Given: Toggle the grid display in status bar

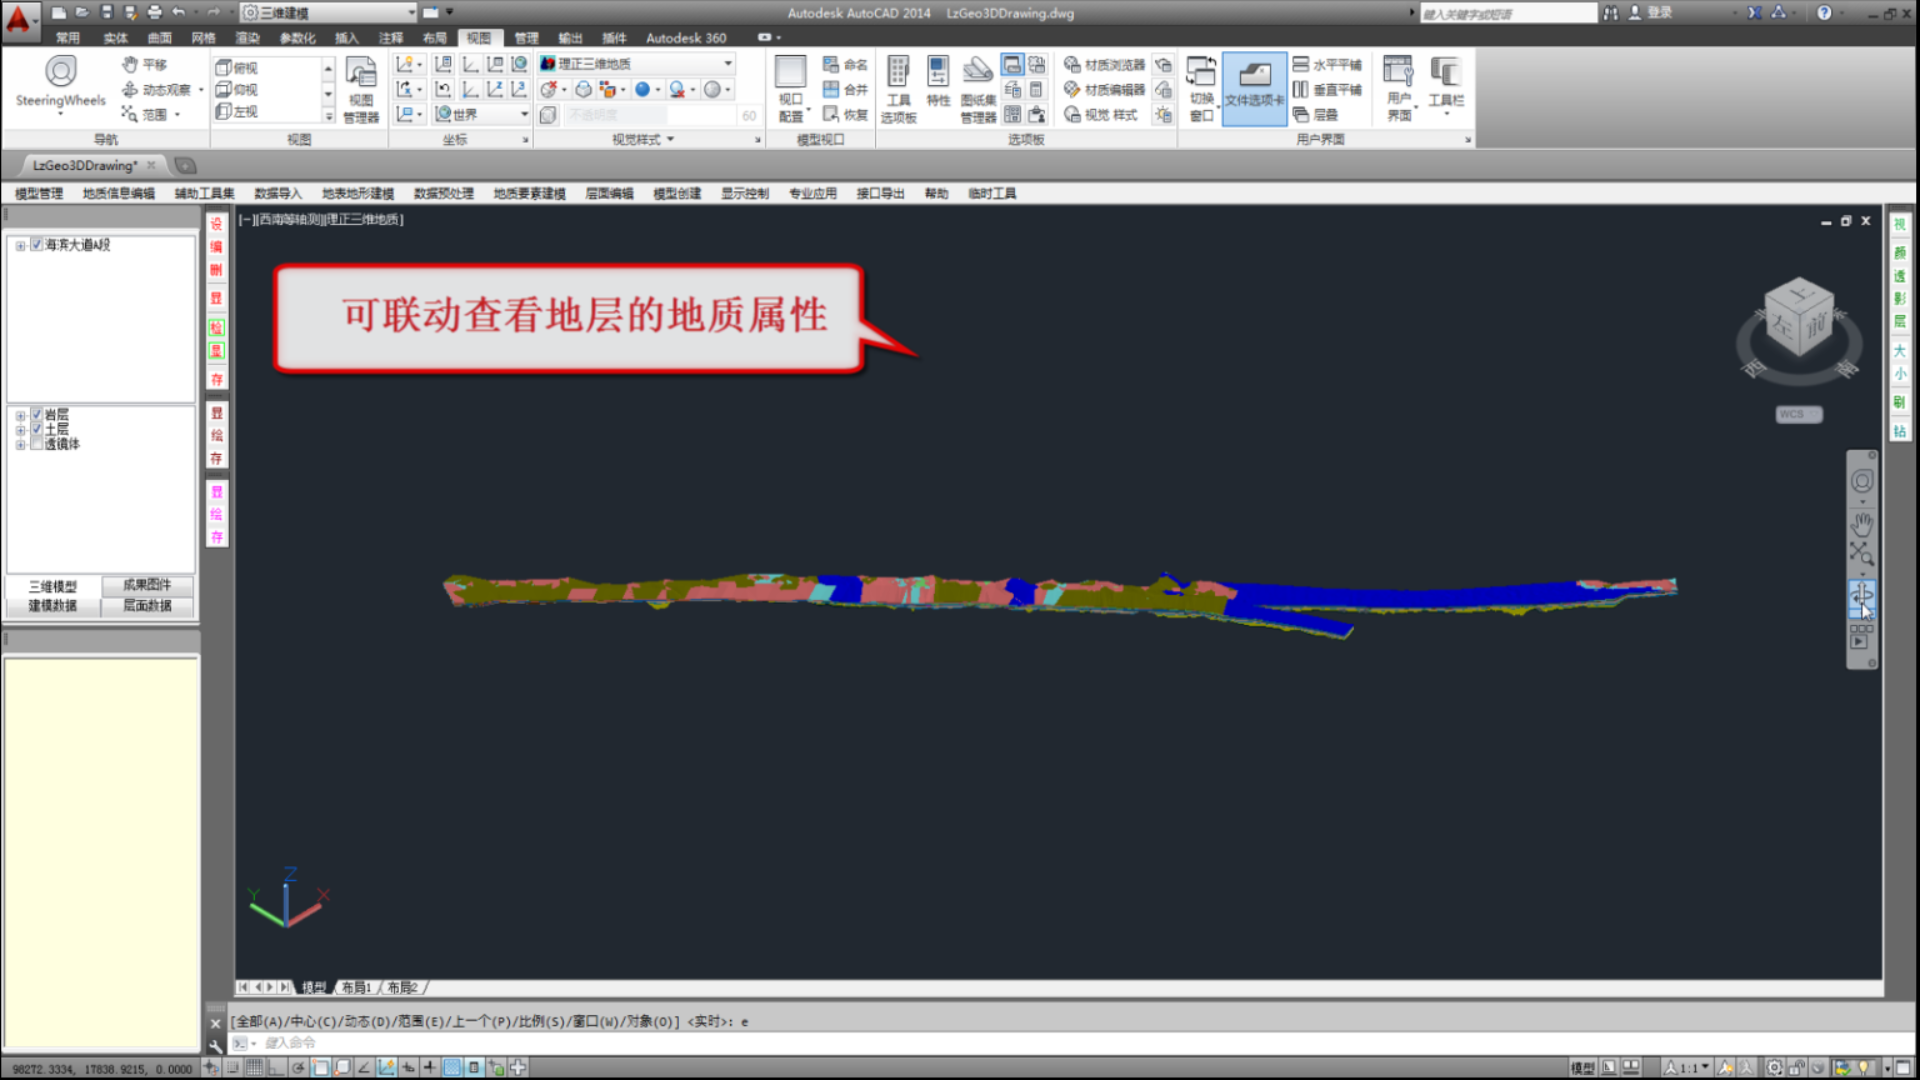Looking at the screenshot, I should [x=254, y=1068].
